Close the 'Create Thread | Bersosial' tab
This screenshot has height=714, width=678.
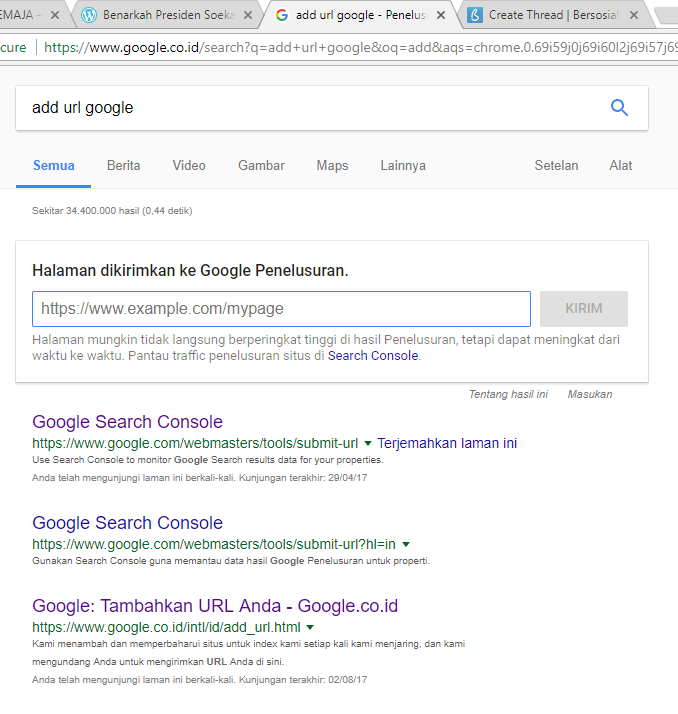point(634,15)
